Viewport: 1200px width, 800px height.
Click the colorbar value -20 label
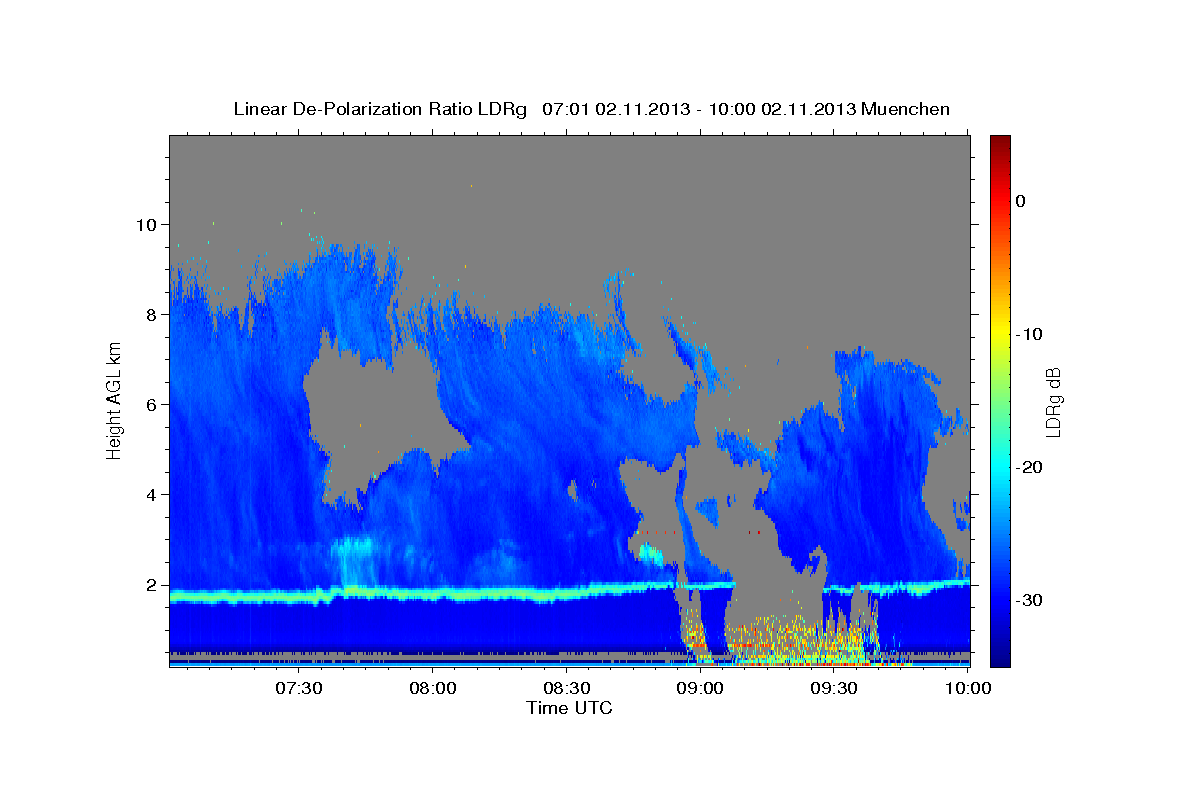(x=1029, y=467)
